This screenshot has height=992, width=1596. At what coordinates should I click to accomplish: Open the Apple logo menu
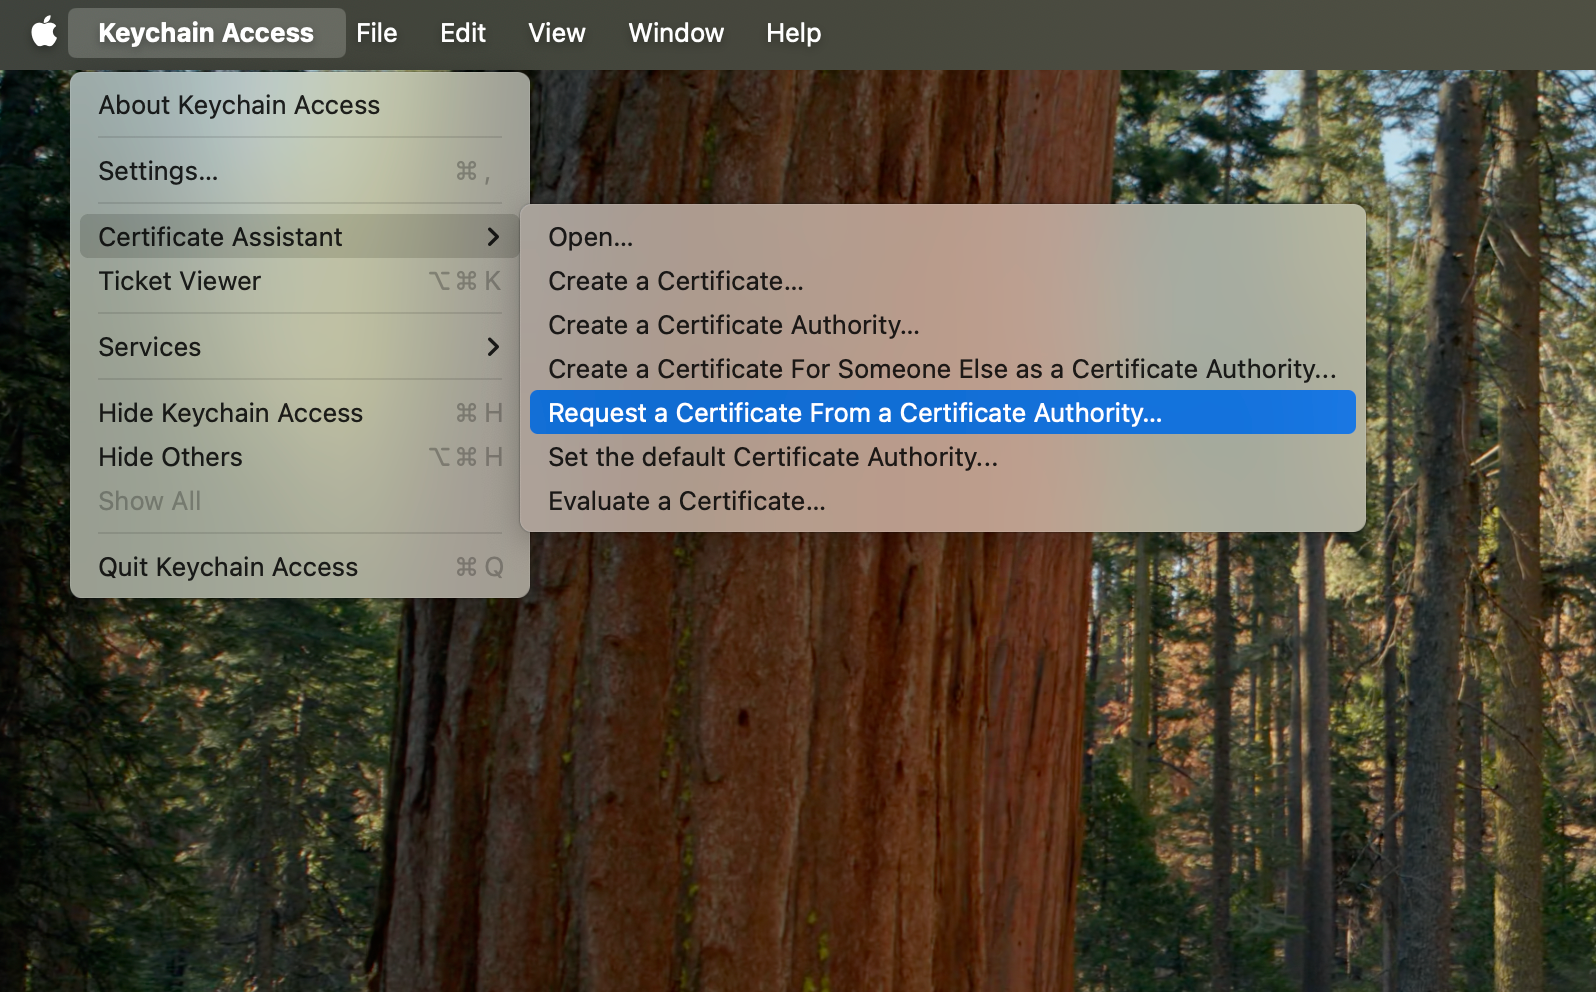[44, 33]
